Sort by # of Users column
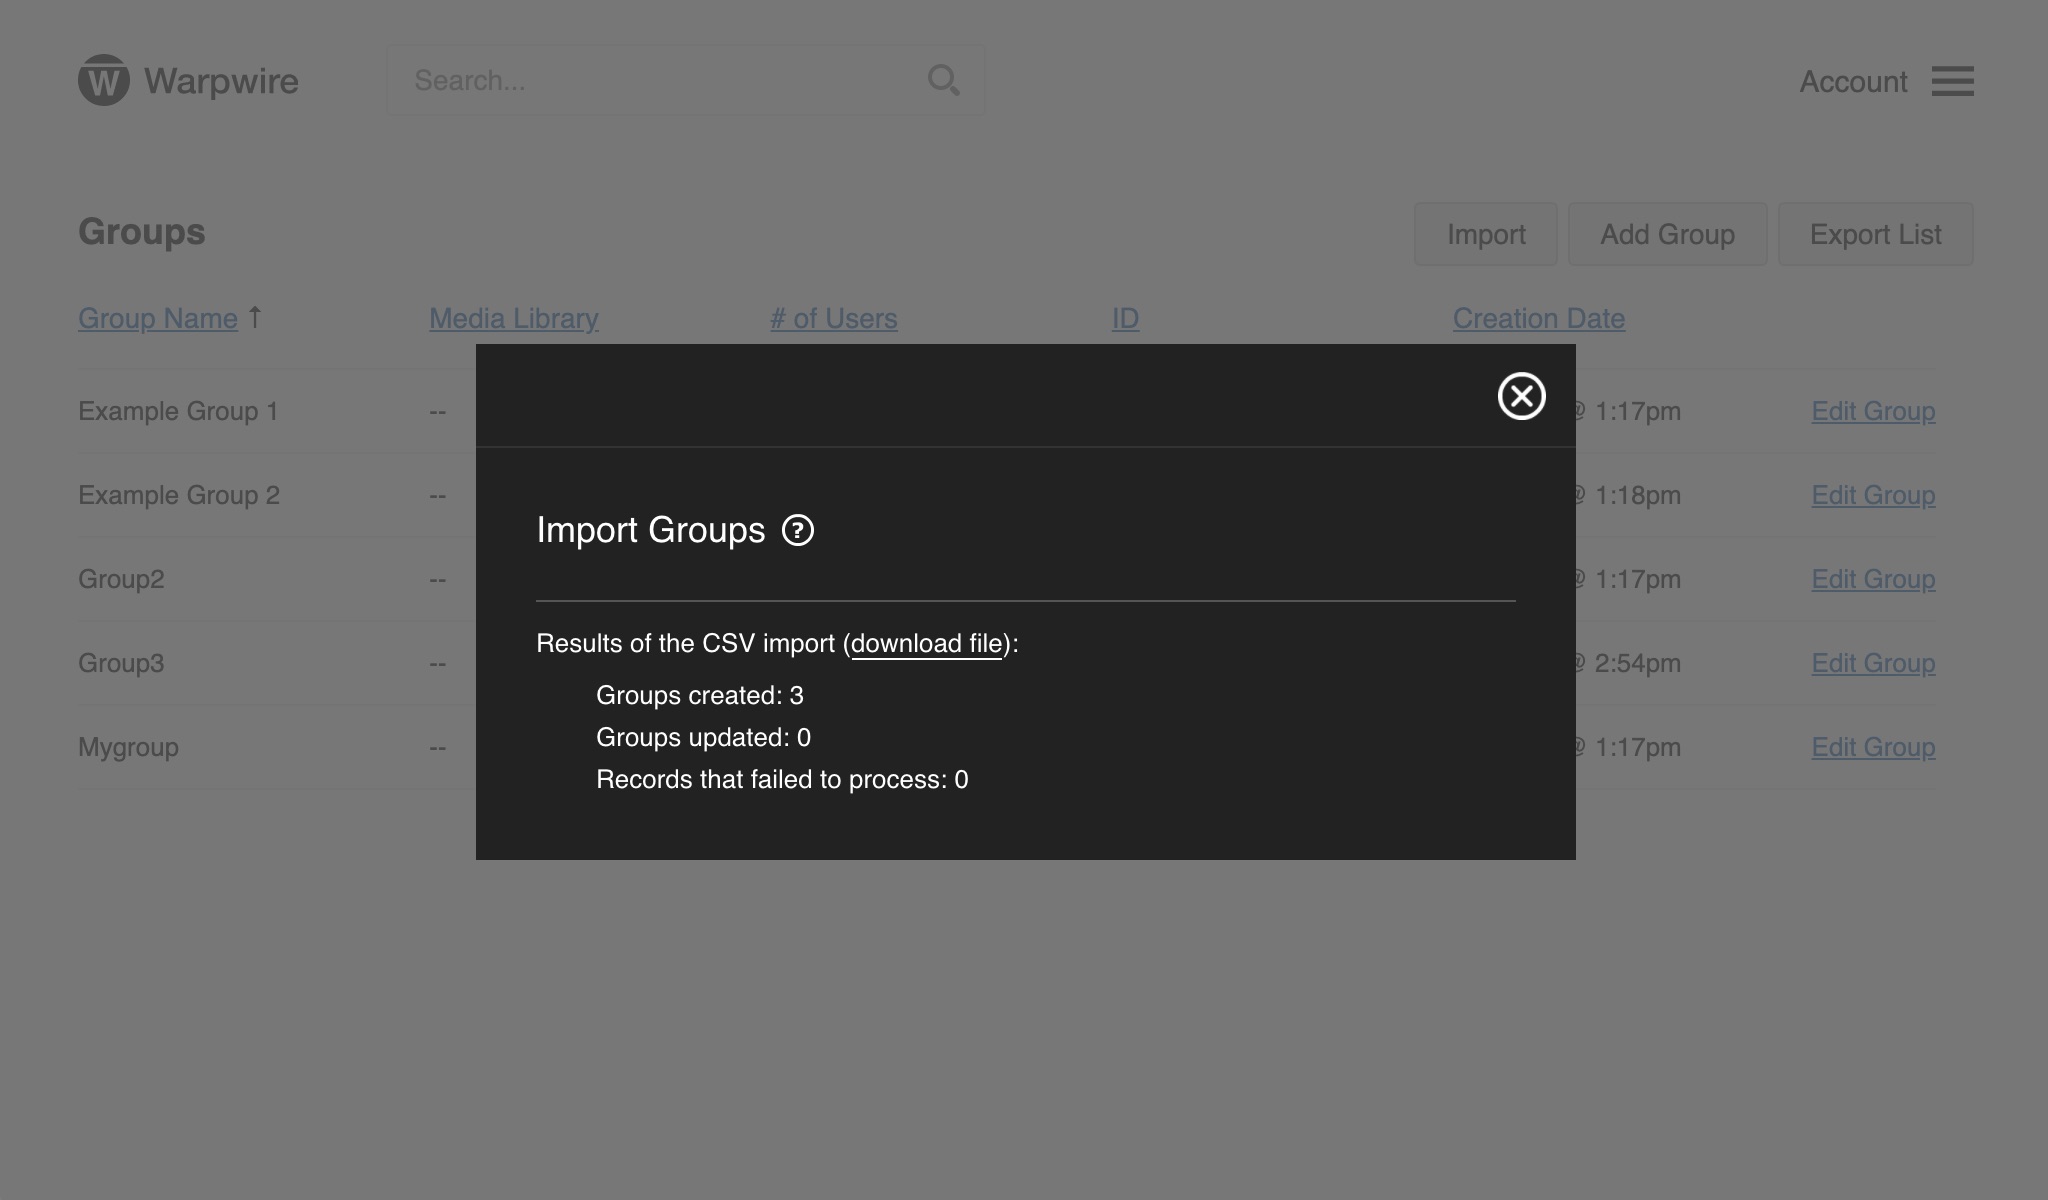 [x=833, y=318]
